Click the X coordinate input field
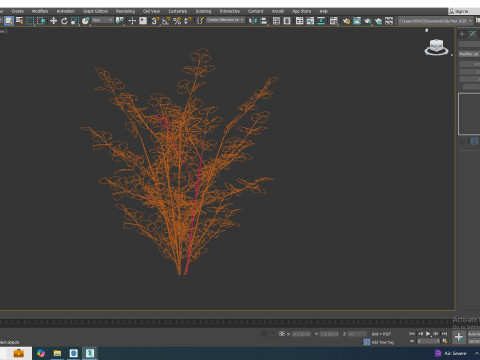480x360 pixels. [301, 334]
